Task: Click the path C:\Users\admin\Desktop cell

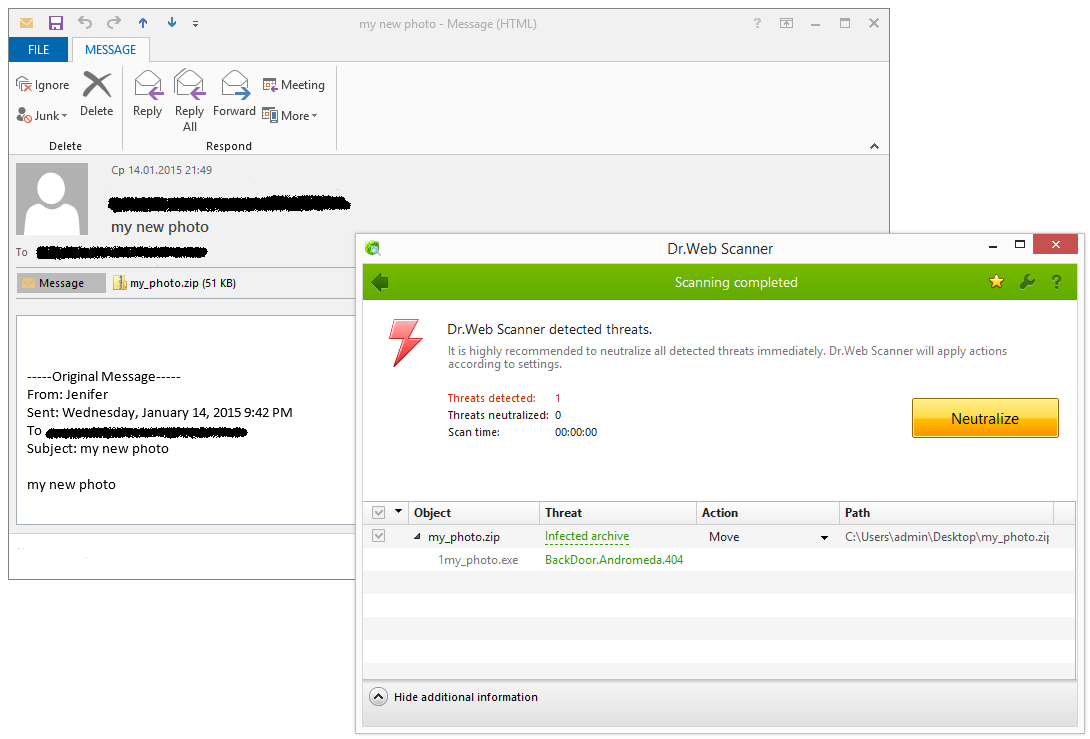Action: [947, 537]
